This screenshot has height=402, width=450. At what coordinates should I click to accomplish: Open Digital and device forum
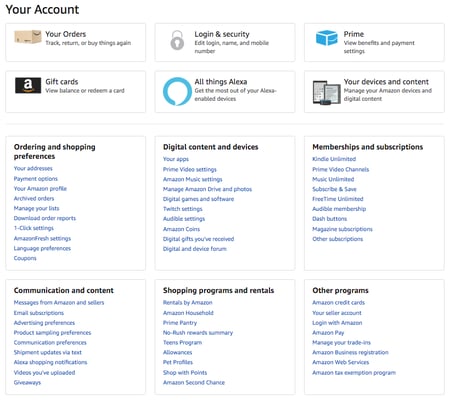click(x=195, y=249)
